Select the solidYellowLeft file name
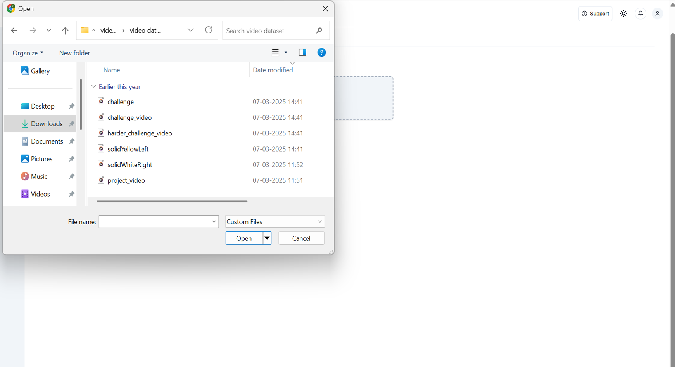The height and width of the screenshot is (367, 675). (128, 149)
